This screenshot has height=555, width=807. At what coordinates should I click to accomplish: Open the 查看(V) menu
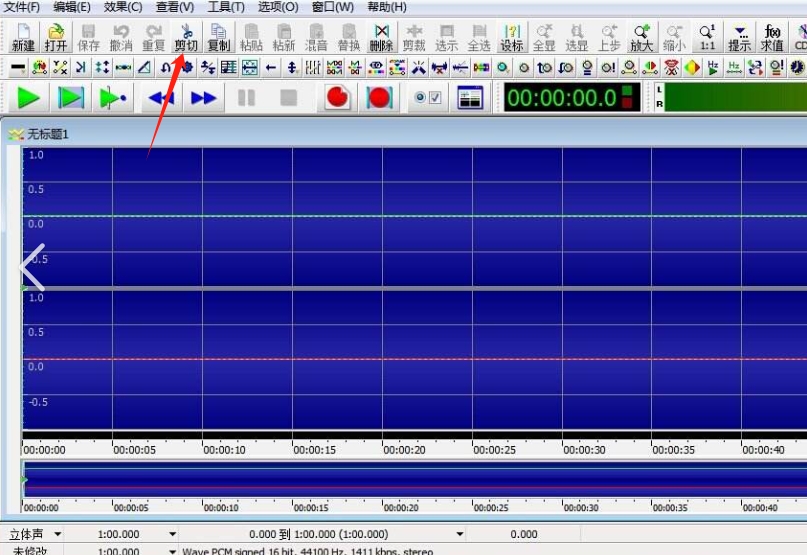[x=175, y=7]
